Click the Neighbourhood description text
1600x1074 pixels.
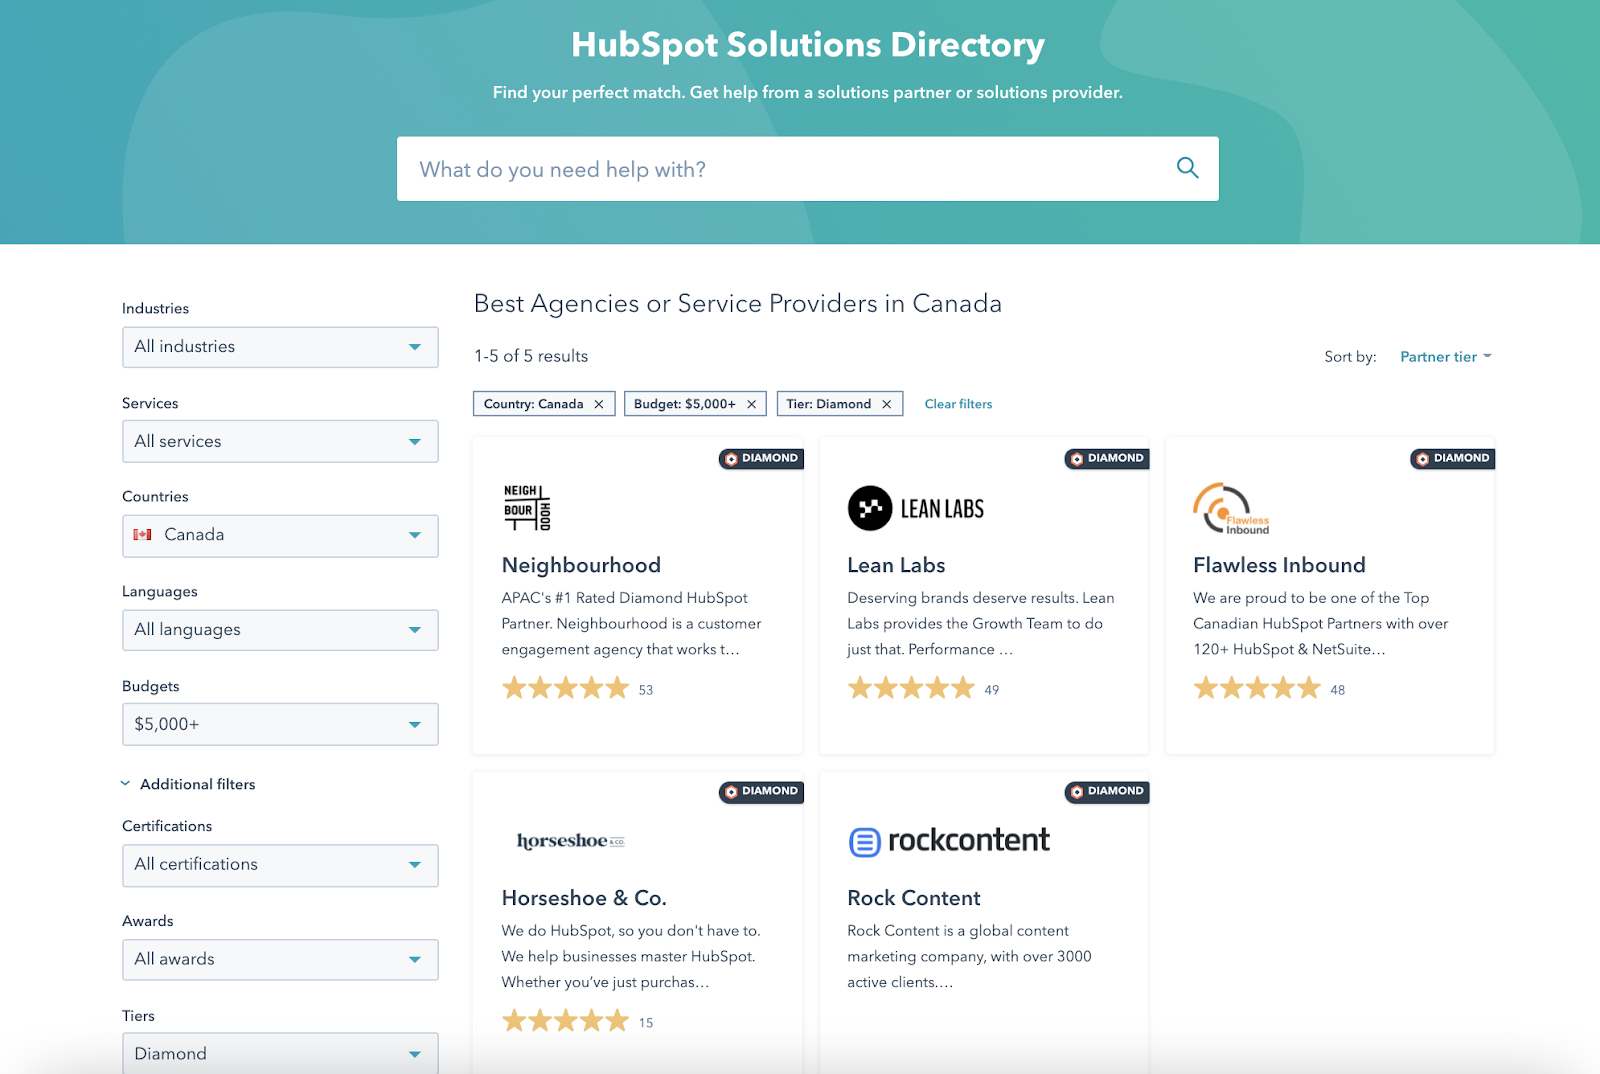[x=631, y=623]
